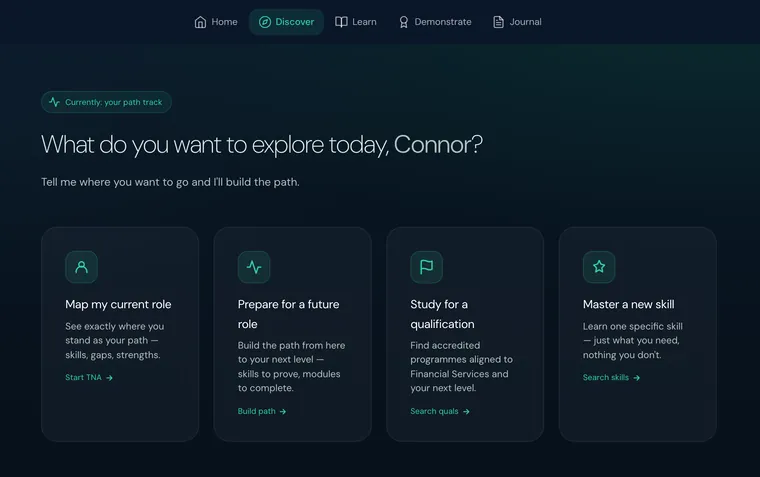The width and height of the screenshot is (760, 477).
Task: Click the 'Tell me where you want to go' subtitle
Action: (x=170, y=182)
